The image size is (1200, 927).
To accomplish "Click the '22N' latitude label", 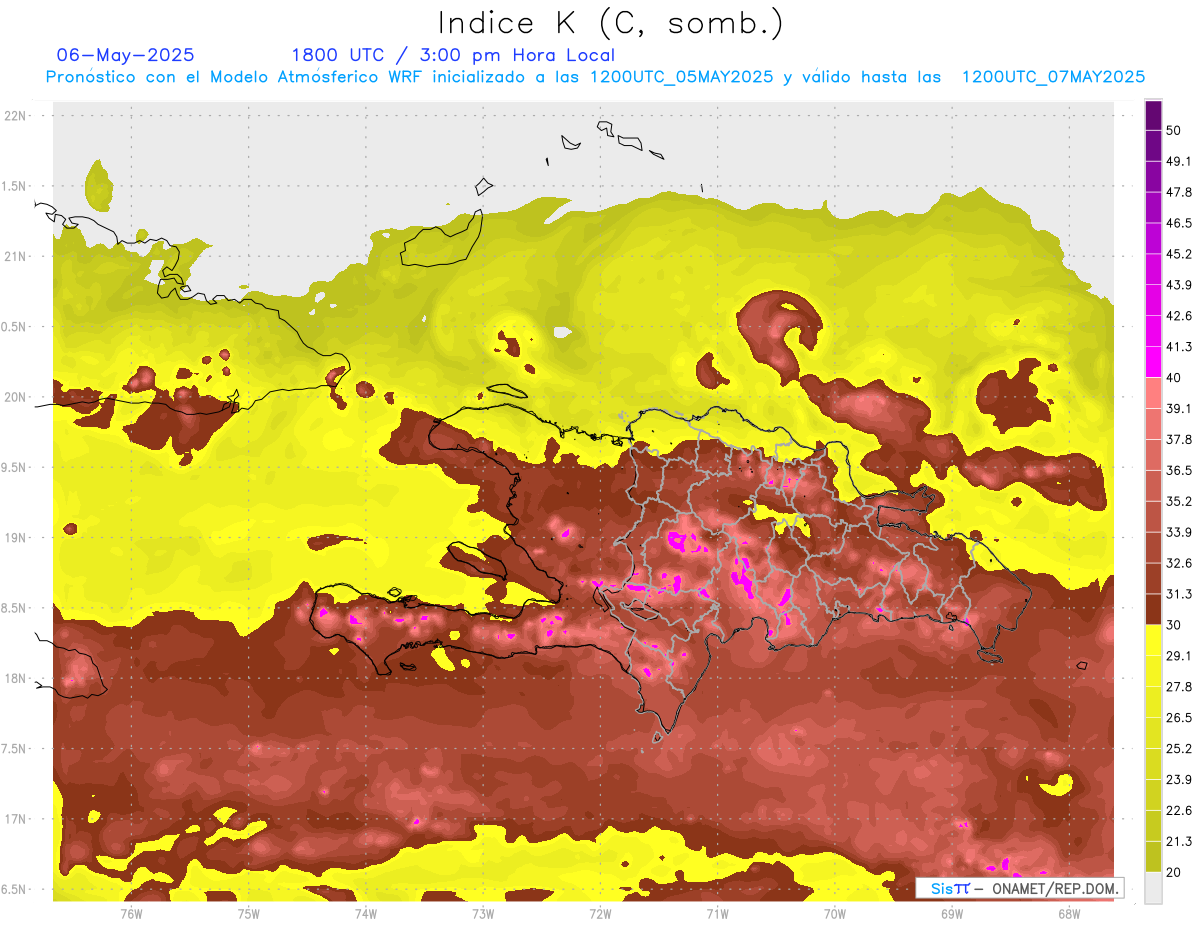I will tap(17, 116).
